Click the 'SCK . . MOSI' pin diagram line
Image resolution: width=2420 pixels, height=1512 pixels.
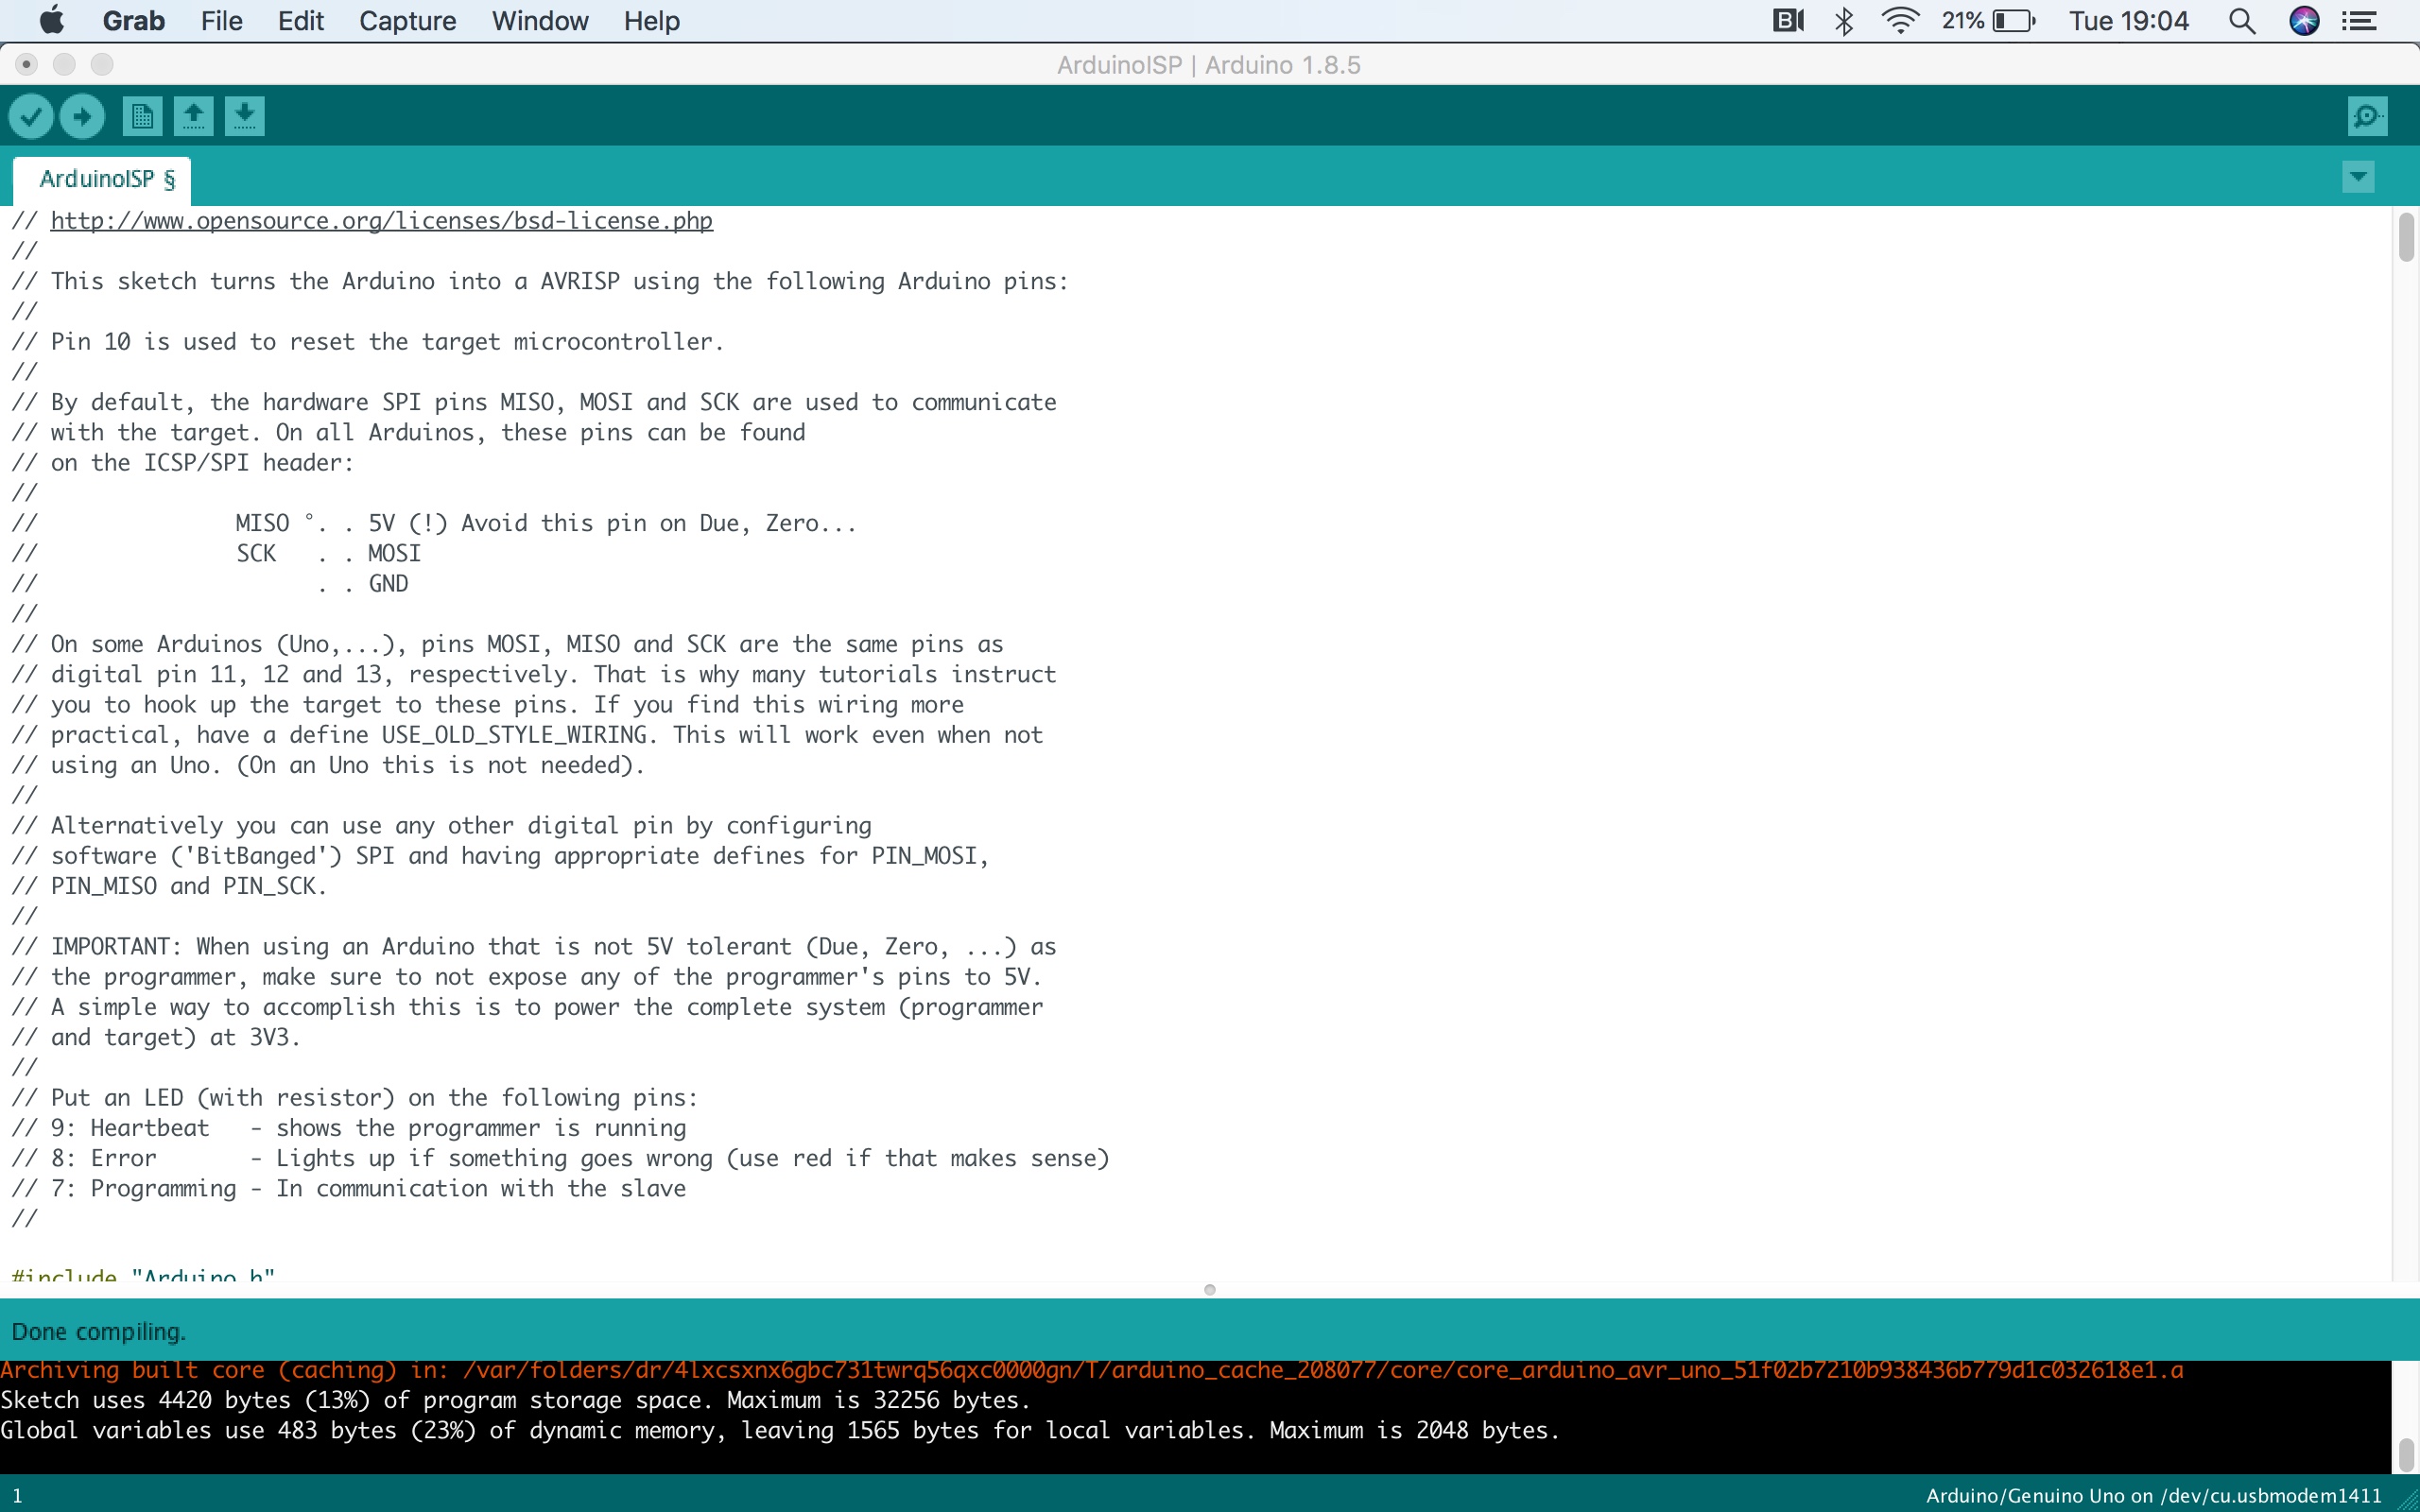[x=216, y=553]
